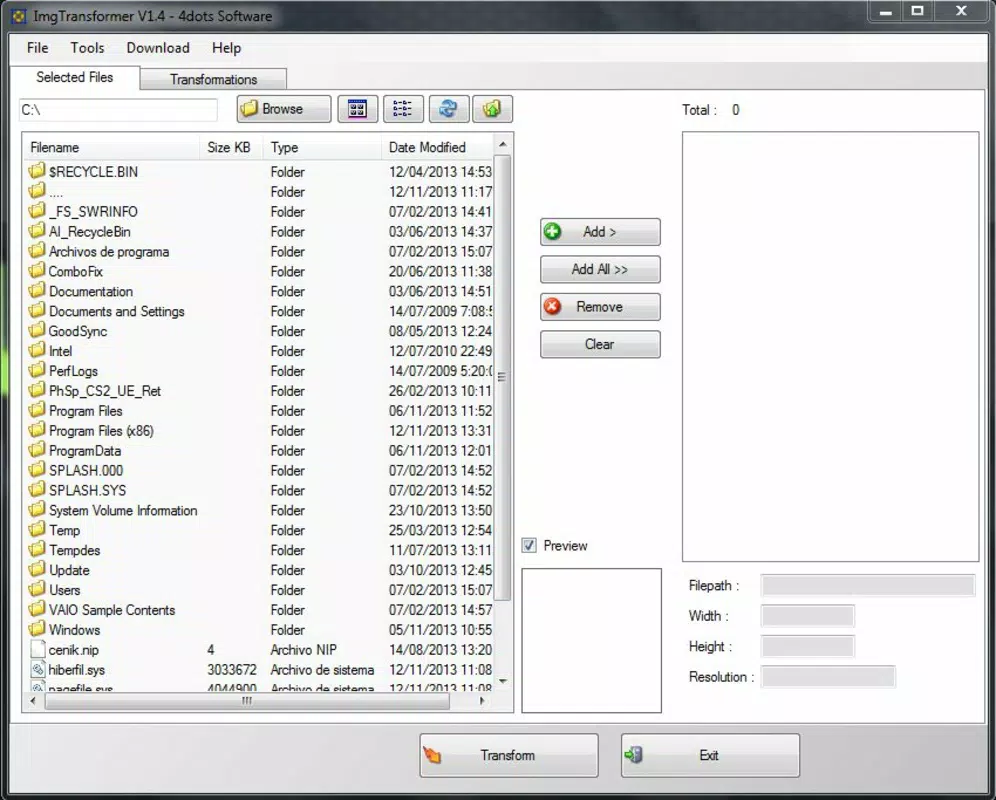Click the Add > button

600,232
